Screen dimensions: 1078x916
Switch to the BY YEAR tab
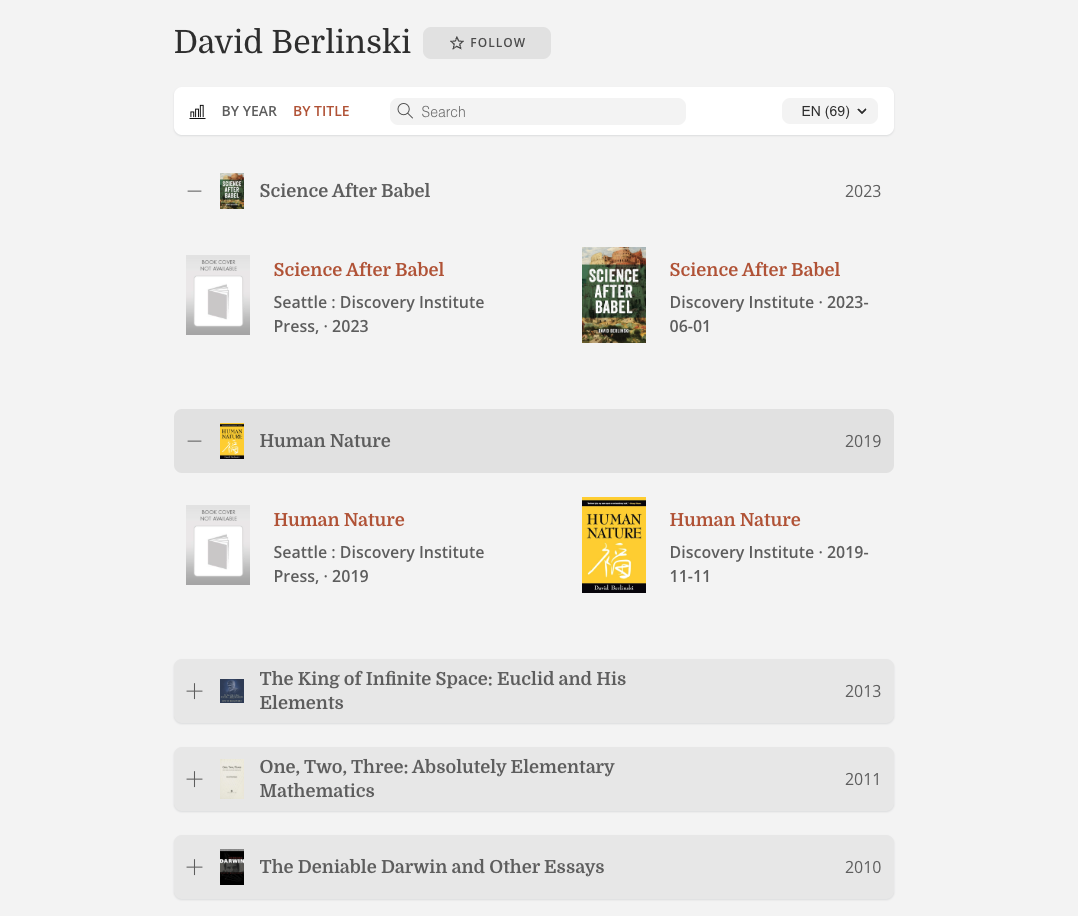coord(249,111)
